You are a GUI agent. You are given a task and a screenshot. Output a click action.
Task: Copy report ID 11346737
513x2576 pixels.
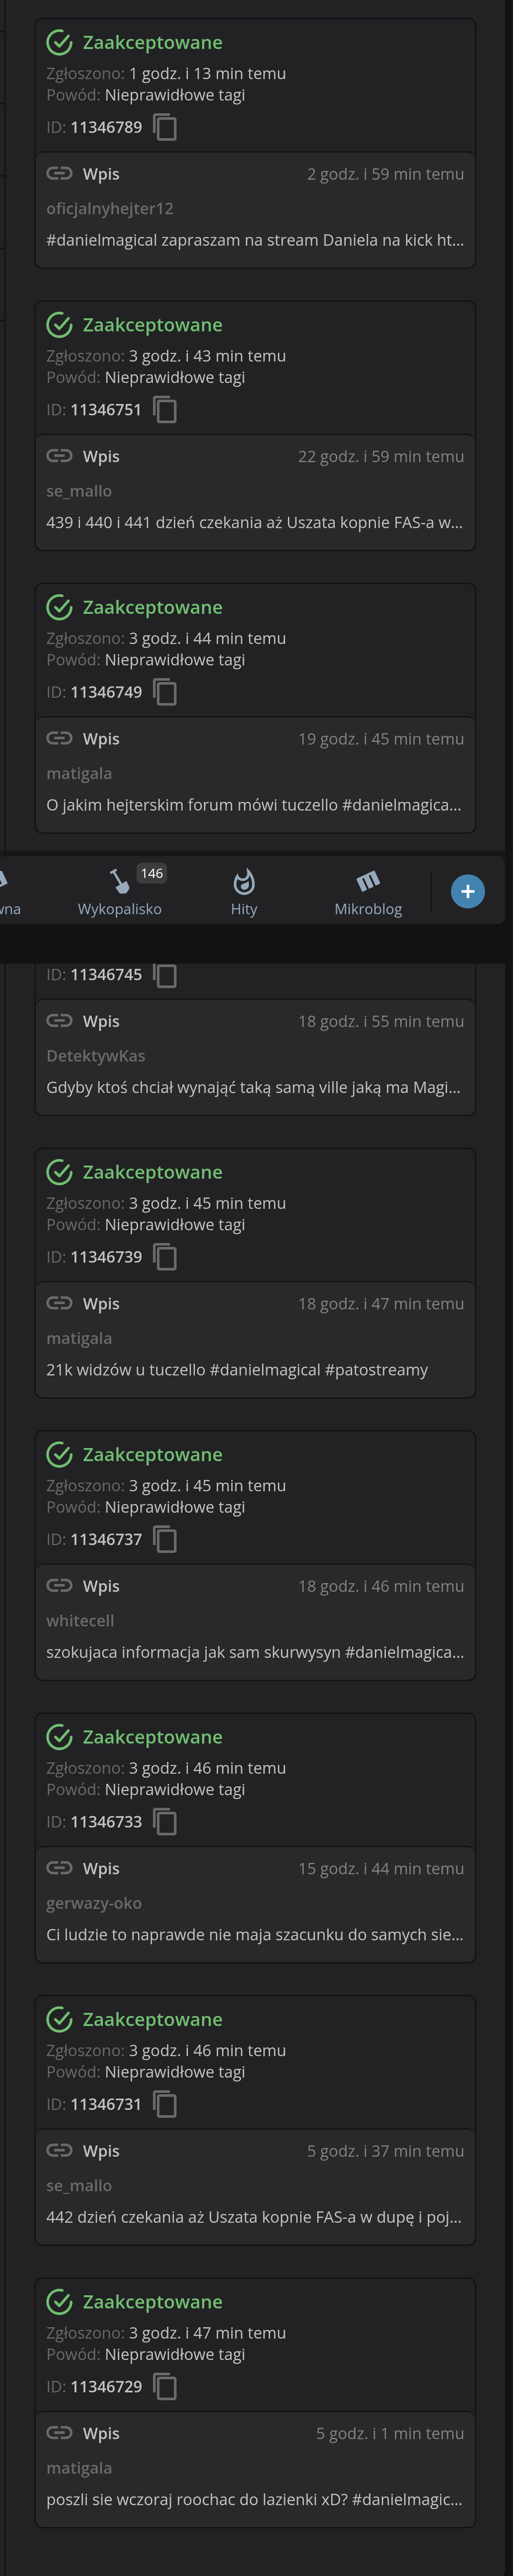pyautogui.click(x=165, y=1539)
